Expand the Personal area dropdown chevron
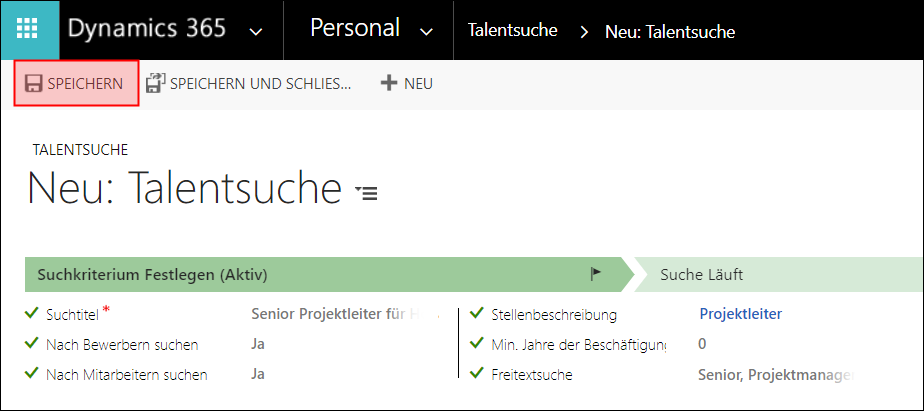This screenshot has width=924, height=411. pos(427,32)
